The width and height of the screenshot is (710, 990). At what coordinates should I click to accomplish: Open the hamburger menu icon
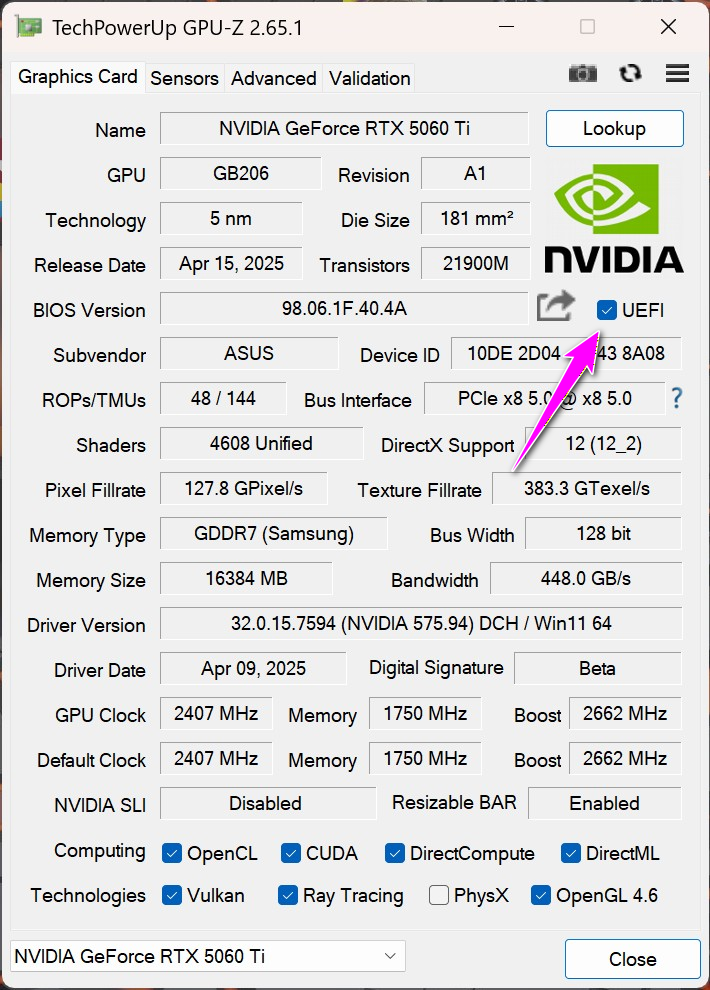(x=677, y=73)
